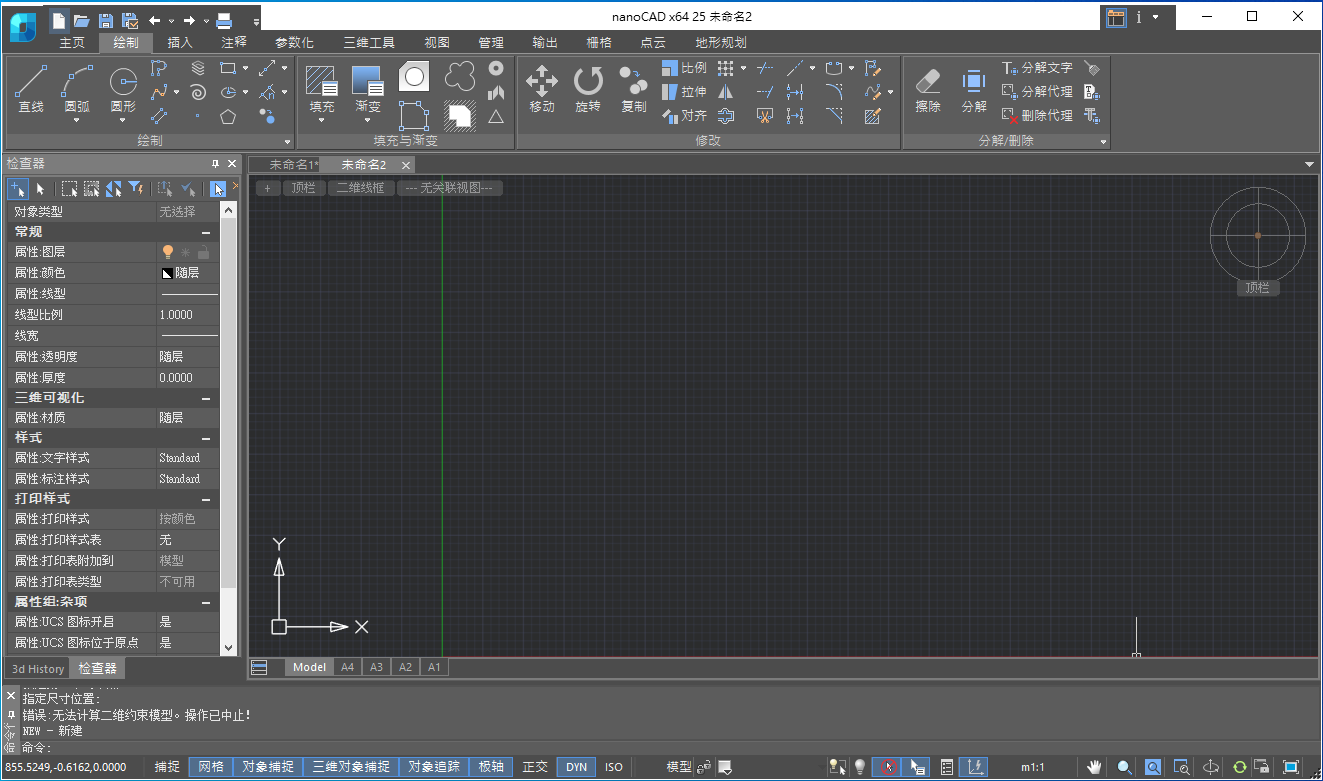
Task: Toggle DYN dynamic input
Action: (x=576, y=767)
